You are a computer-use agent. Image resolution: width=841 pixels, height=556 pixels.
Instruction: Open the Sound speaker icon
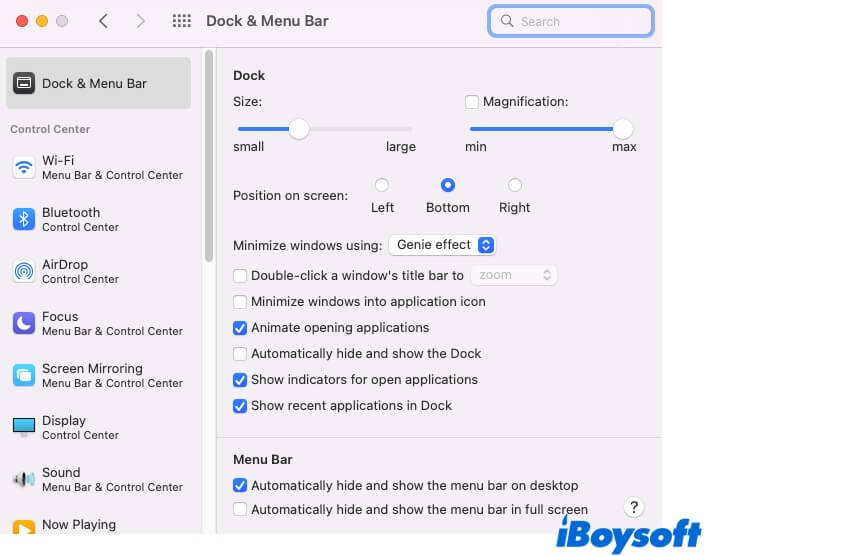(x=24, y=479)
